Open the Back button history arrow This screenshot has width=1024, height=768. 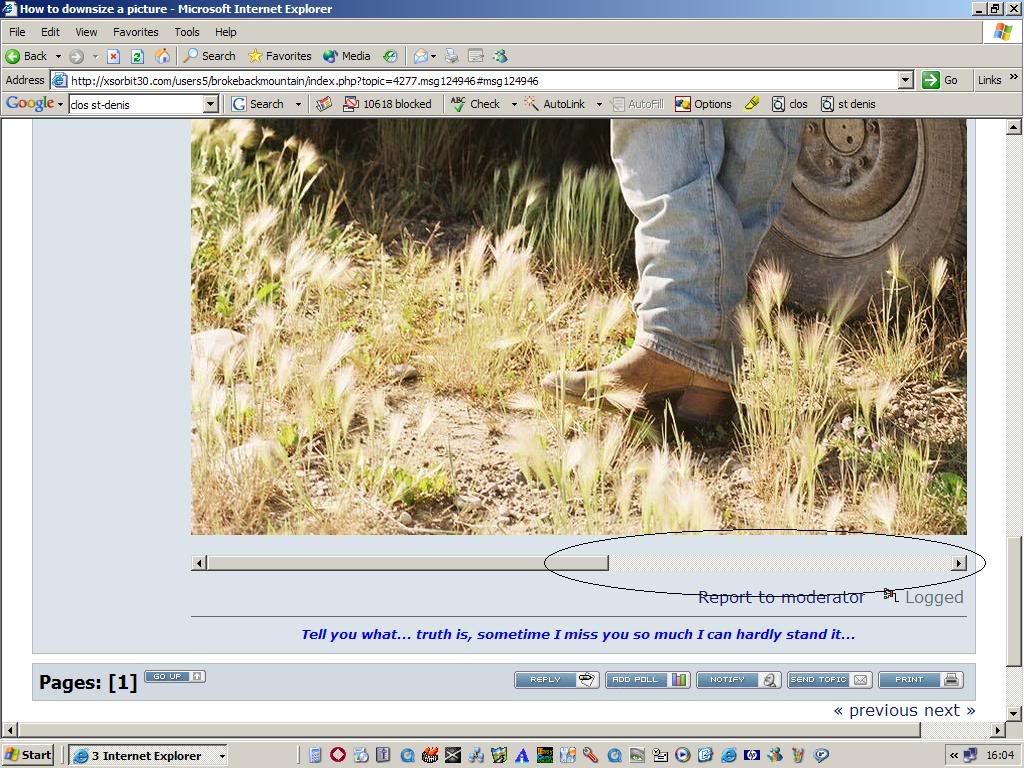click(x=58, y=56)
